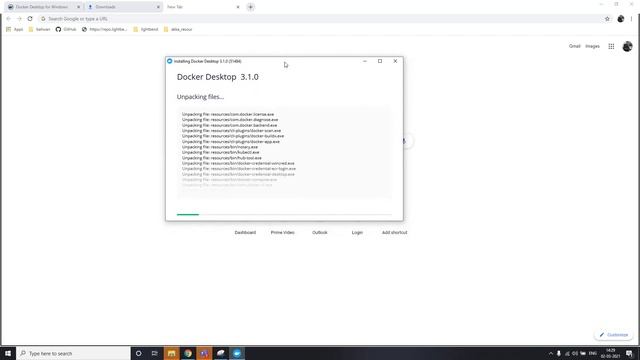Open the Action Center notifications icon

(629, 353)
